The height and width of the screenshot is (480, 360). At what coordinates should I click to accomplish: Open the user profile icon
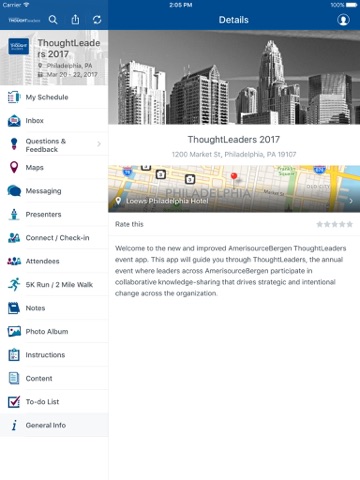pyautogui.click(x=343, y=20)
